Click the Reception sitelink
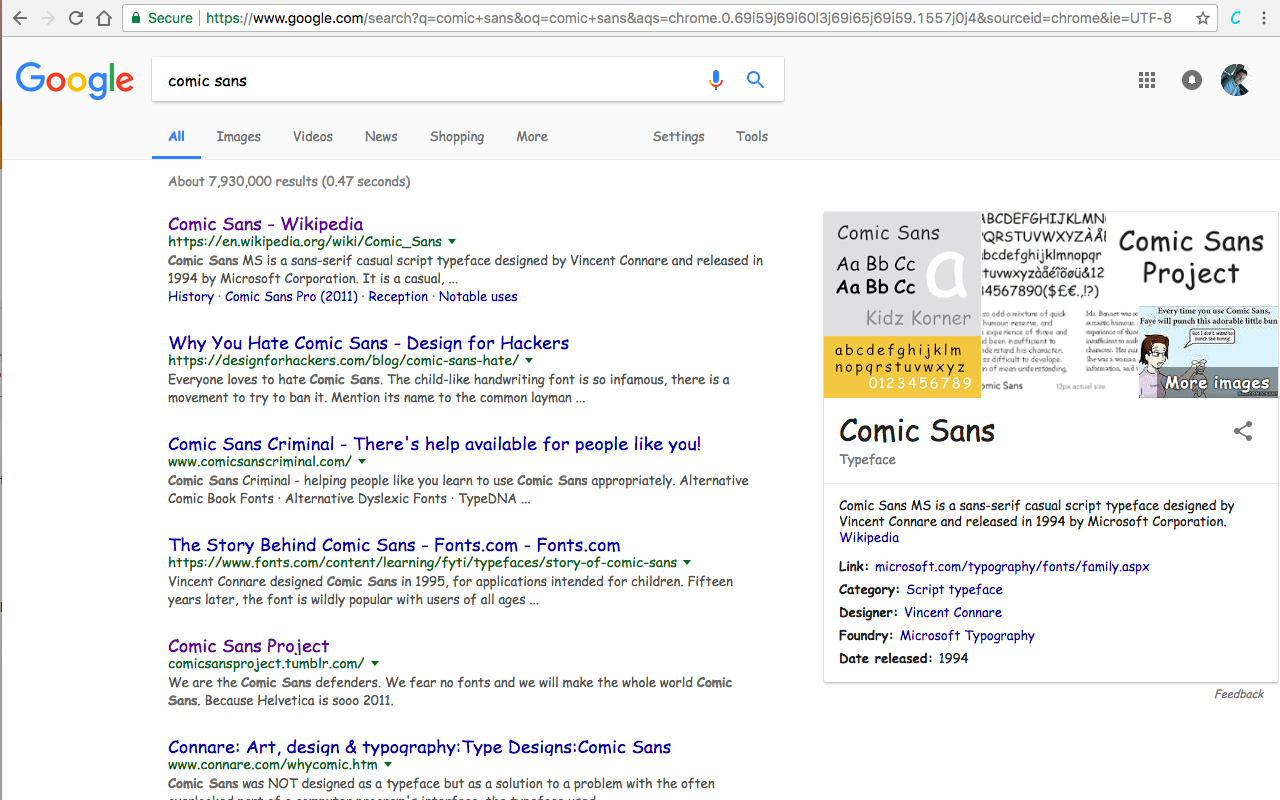Screen dimensions: 1280x800 coord(398,297)
